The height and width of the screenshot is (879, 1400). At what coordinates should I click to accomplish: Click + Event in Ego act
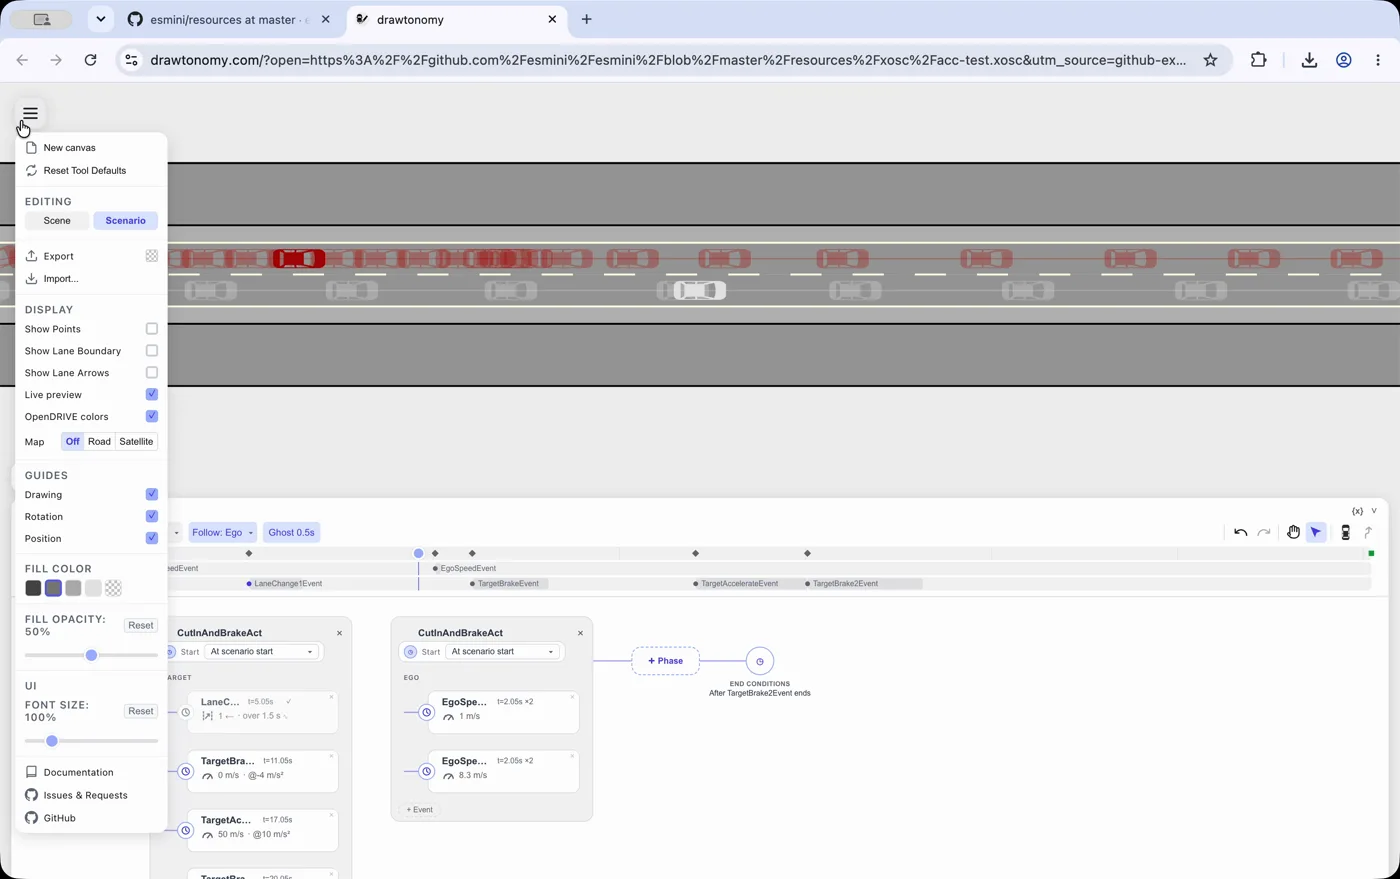click(419, 810)
